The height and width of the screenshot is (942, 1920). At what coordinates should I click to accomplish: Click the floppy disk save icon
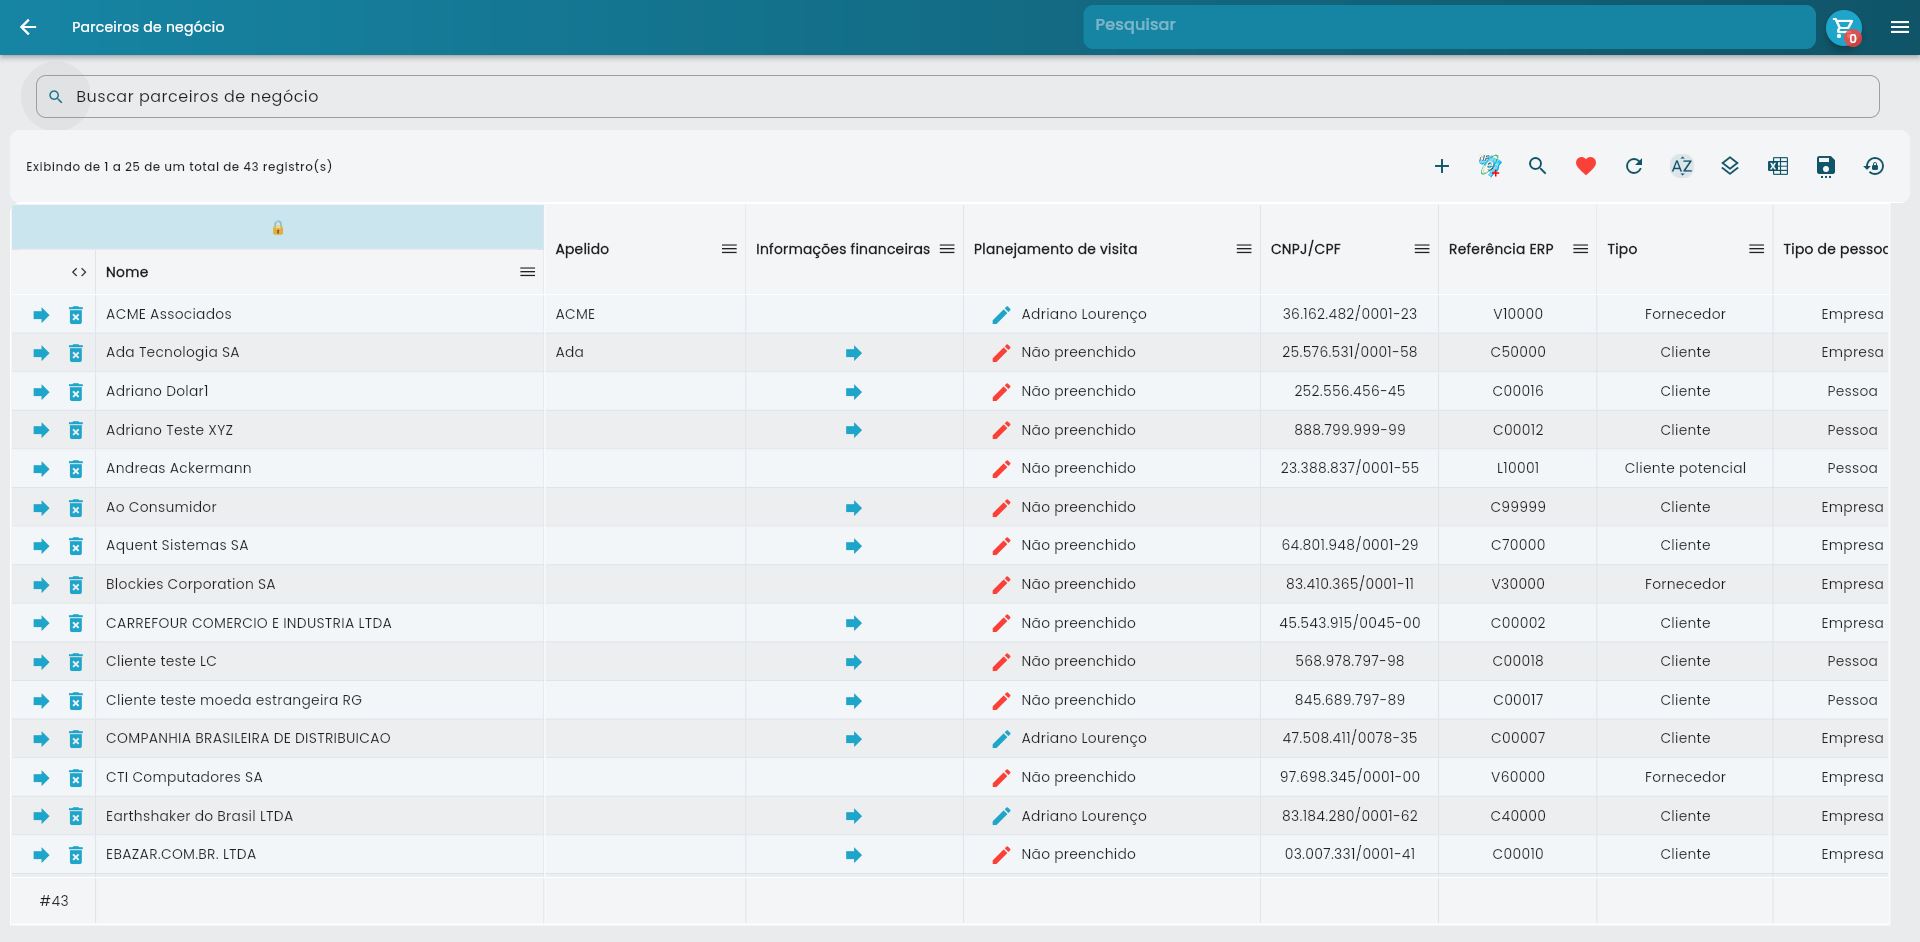(1825, 167)
